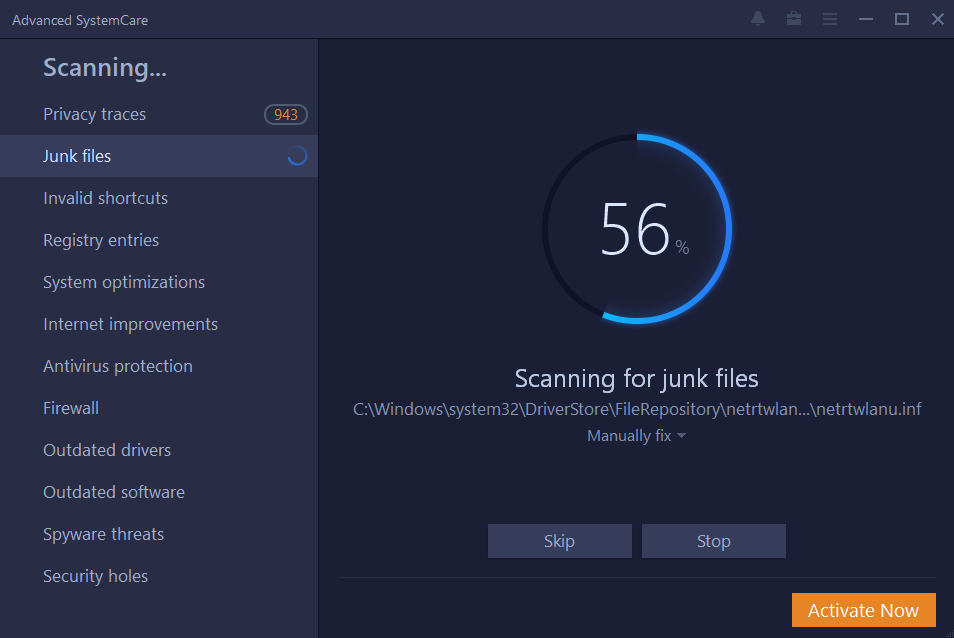Click the Activate Now button
Image resolution: width=954 pixels, height=638 pixels.
click(x=863, y=610)
